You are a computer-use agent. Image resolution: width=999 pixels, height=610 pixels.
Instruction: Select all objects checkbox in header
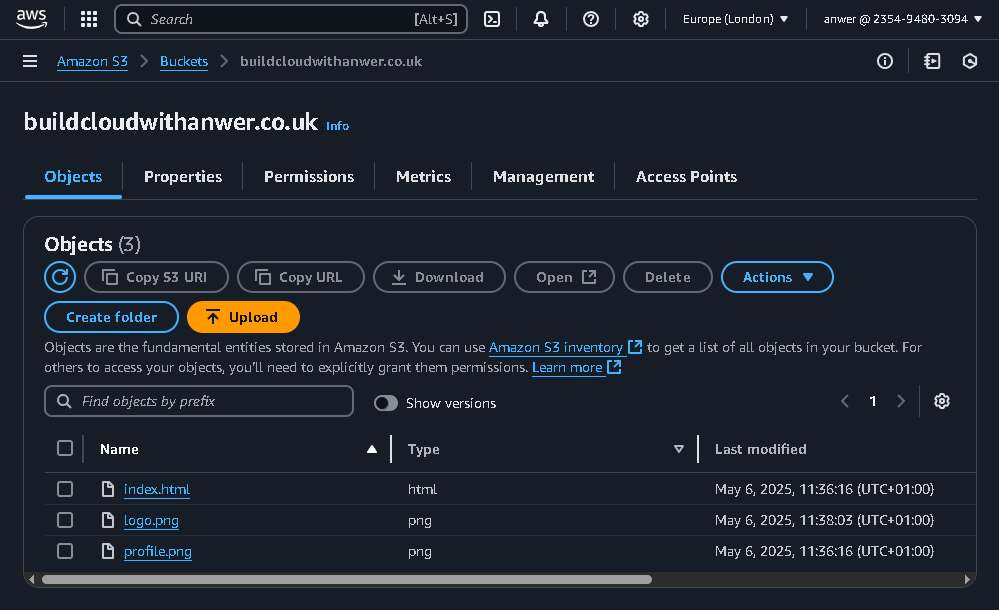(65, 448)
